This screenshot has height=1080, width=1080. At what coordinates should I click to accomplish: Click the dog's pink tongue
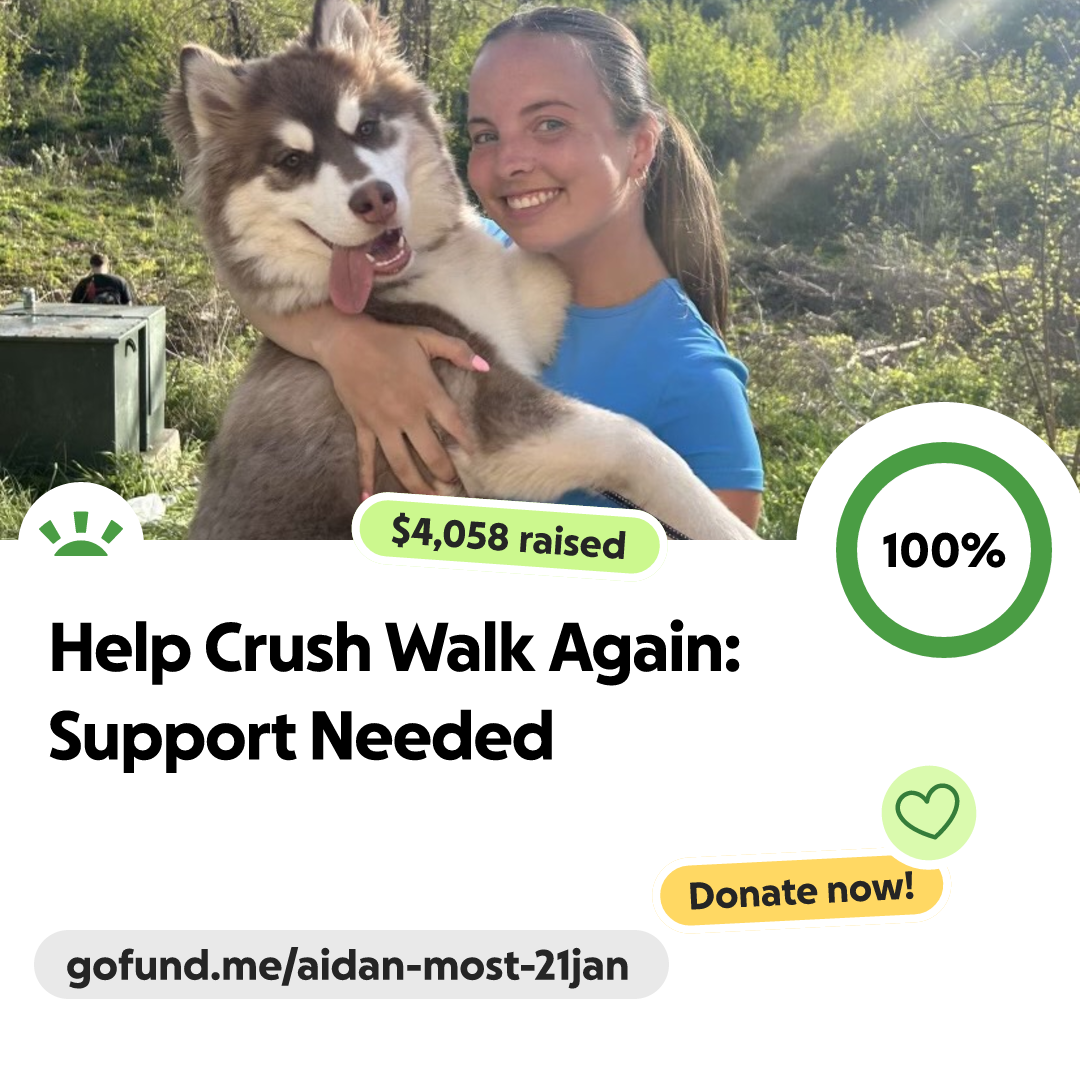[x=351, y=279]
